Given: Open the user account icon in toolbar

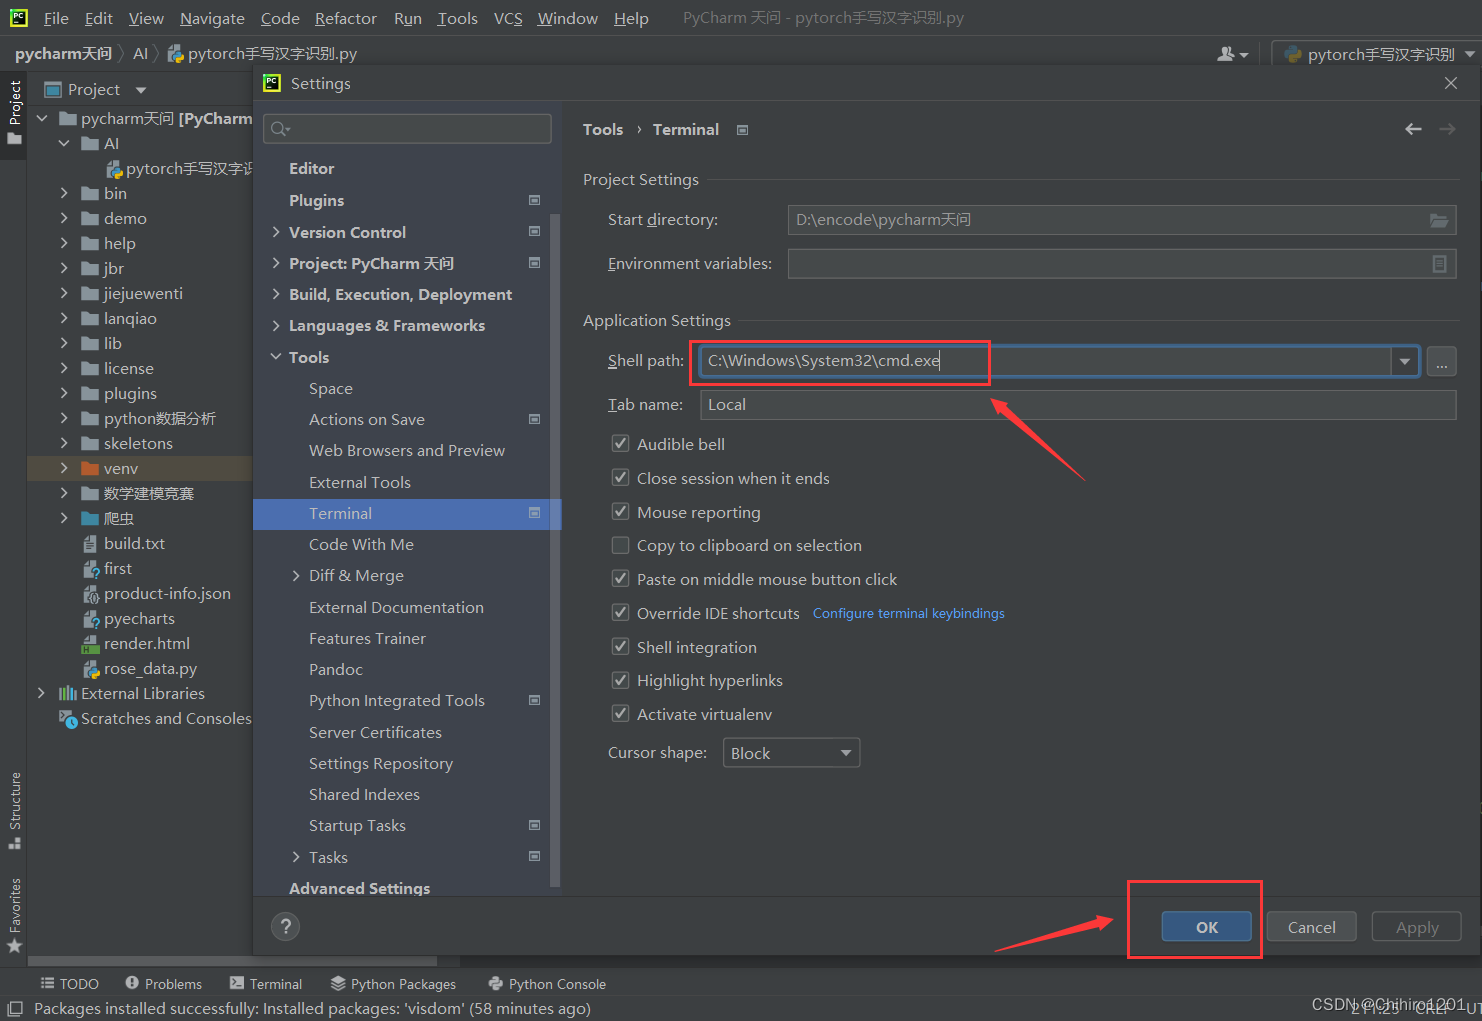Looking at the screenshot, I should point(1232,54).
